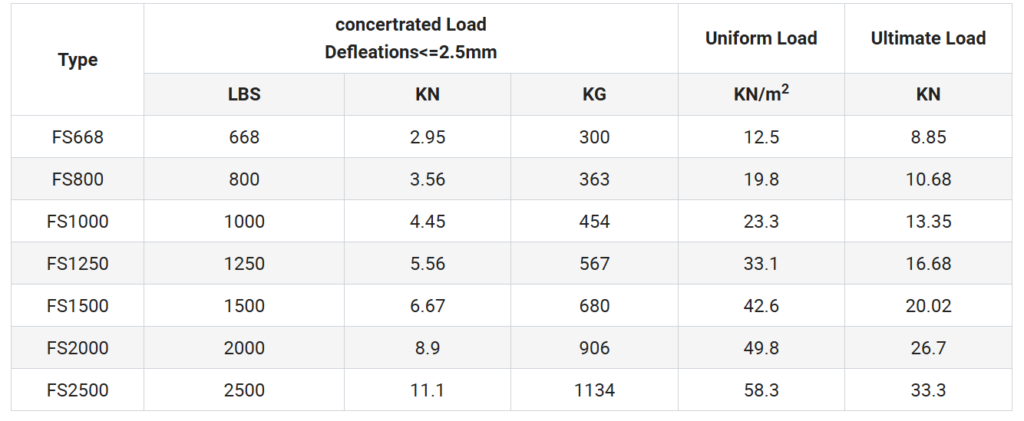Click the KG sub-header cell

[594, 95]
